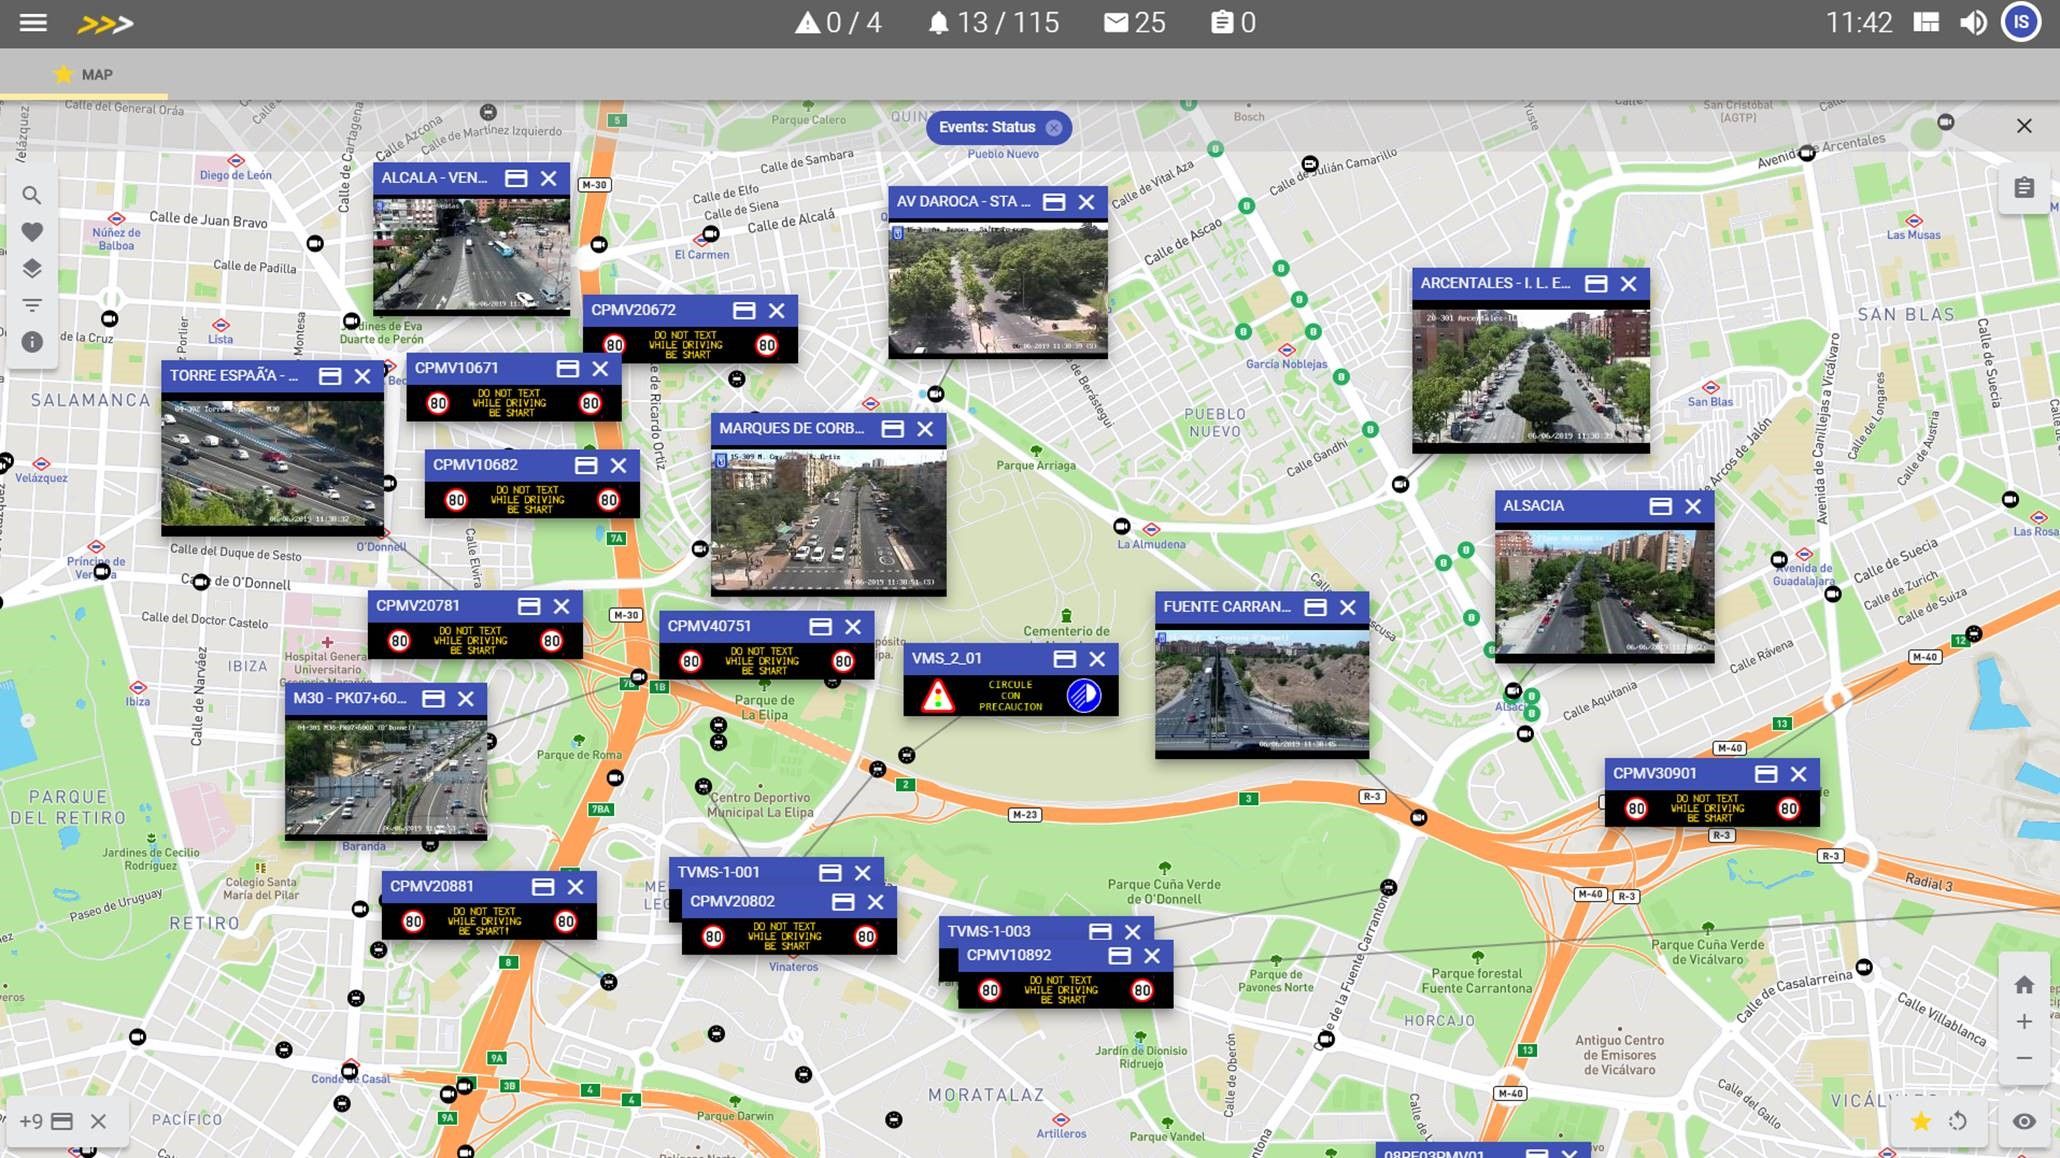Expand the +9 hidden camera panels
This screenshot has height=1158, width=2060.
tap(30, 1121)
